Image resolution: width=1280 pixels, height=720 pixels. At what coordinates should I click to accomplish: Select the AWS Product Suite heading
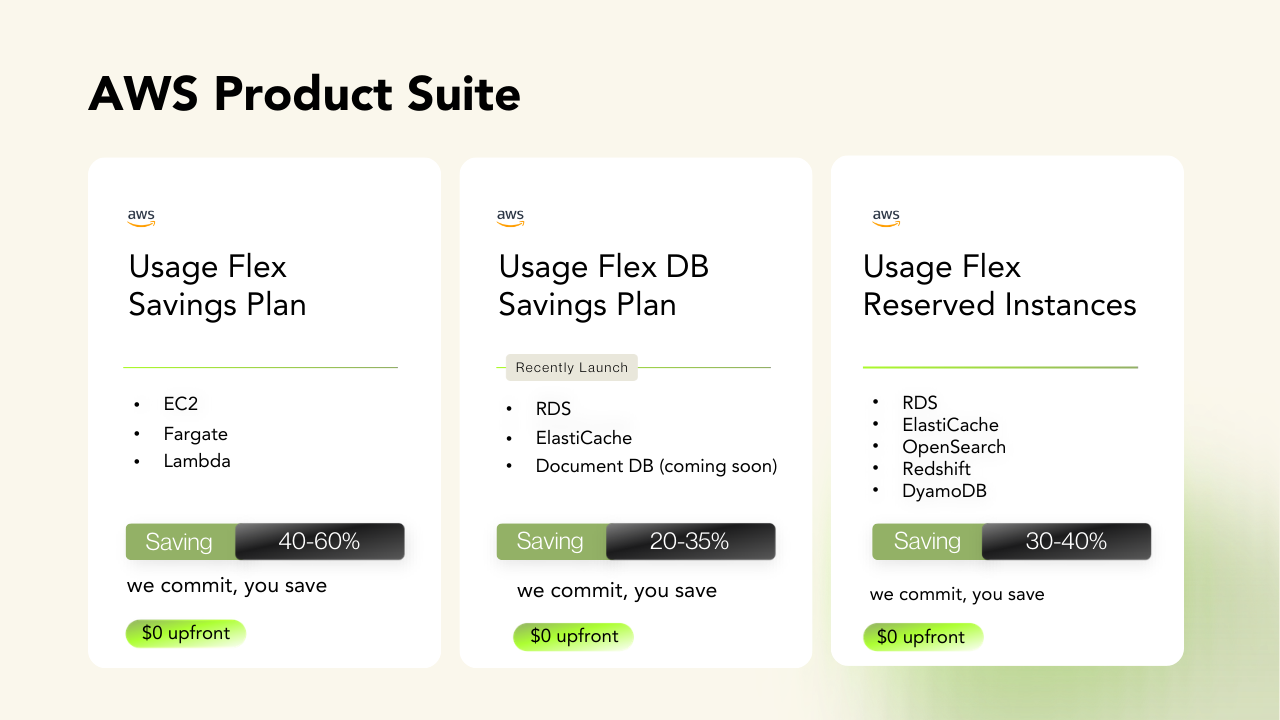coord(304,94)
